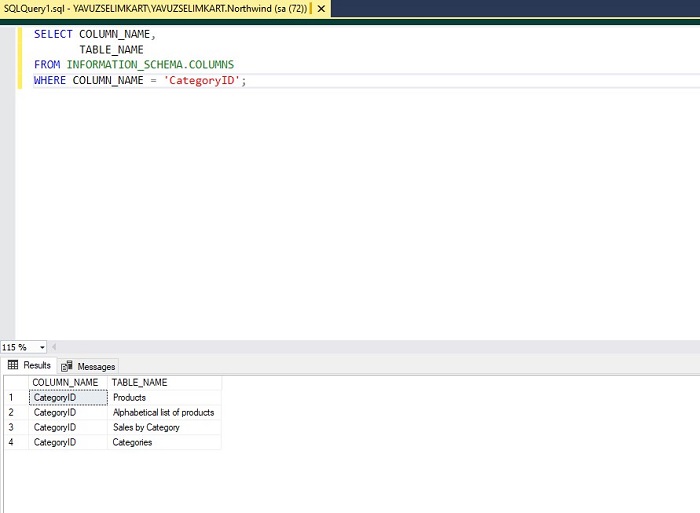Click the SELECT keyword in the editor
700x513 pixels.
click(x=53, y=34)
